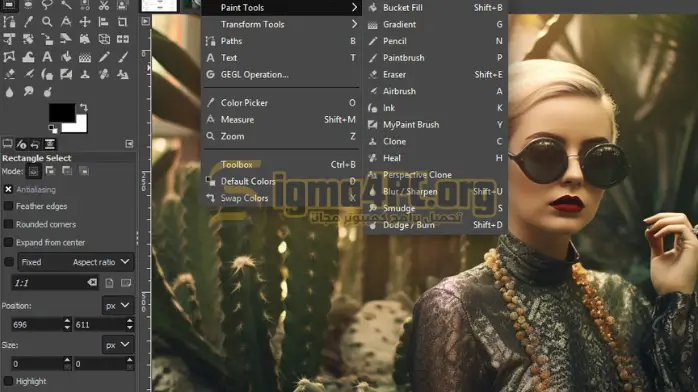Select the Blur/Sharpen droplet toolbox icon
Viewport: 698px width, 392px height.
(9, 92)
